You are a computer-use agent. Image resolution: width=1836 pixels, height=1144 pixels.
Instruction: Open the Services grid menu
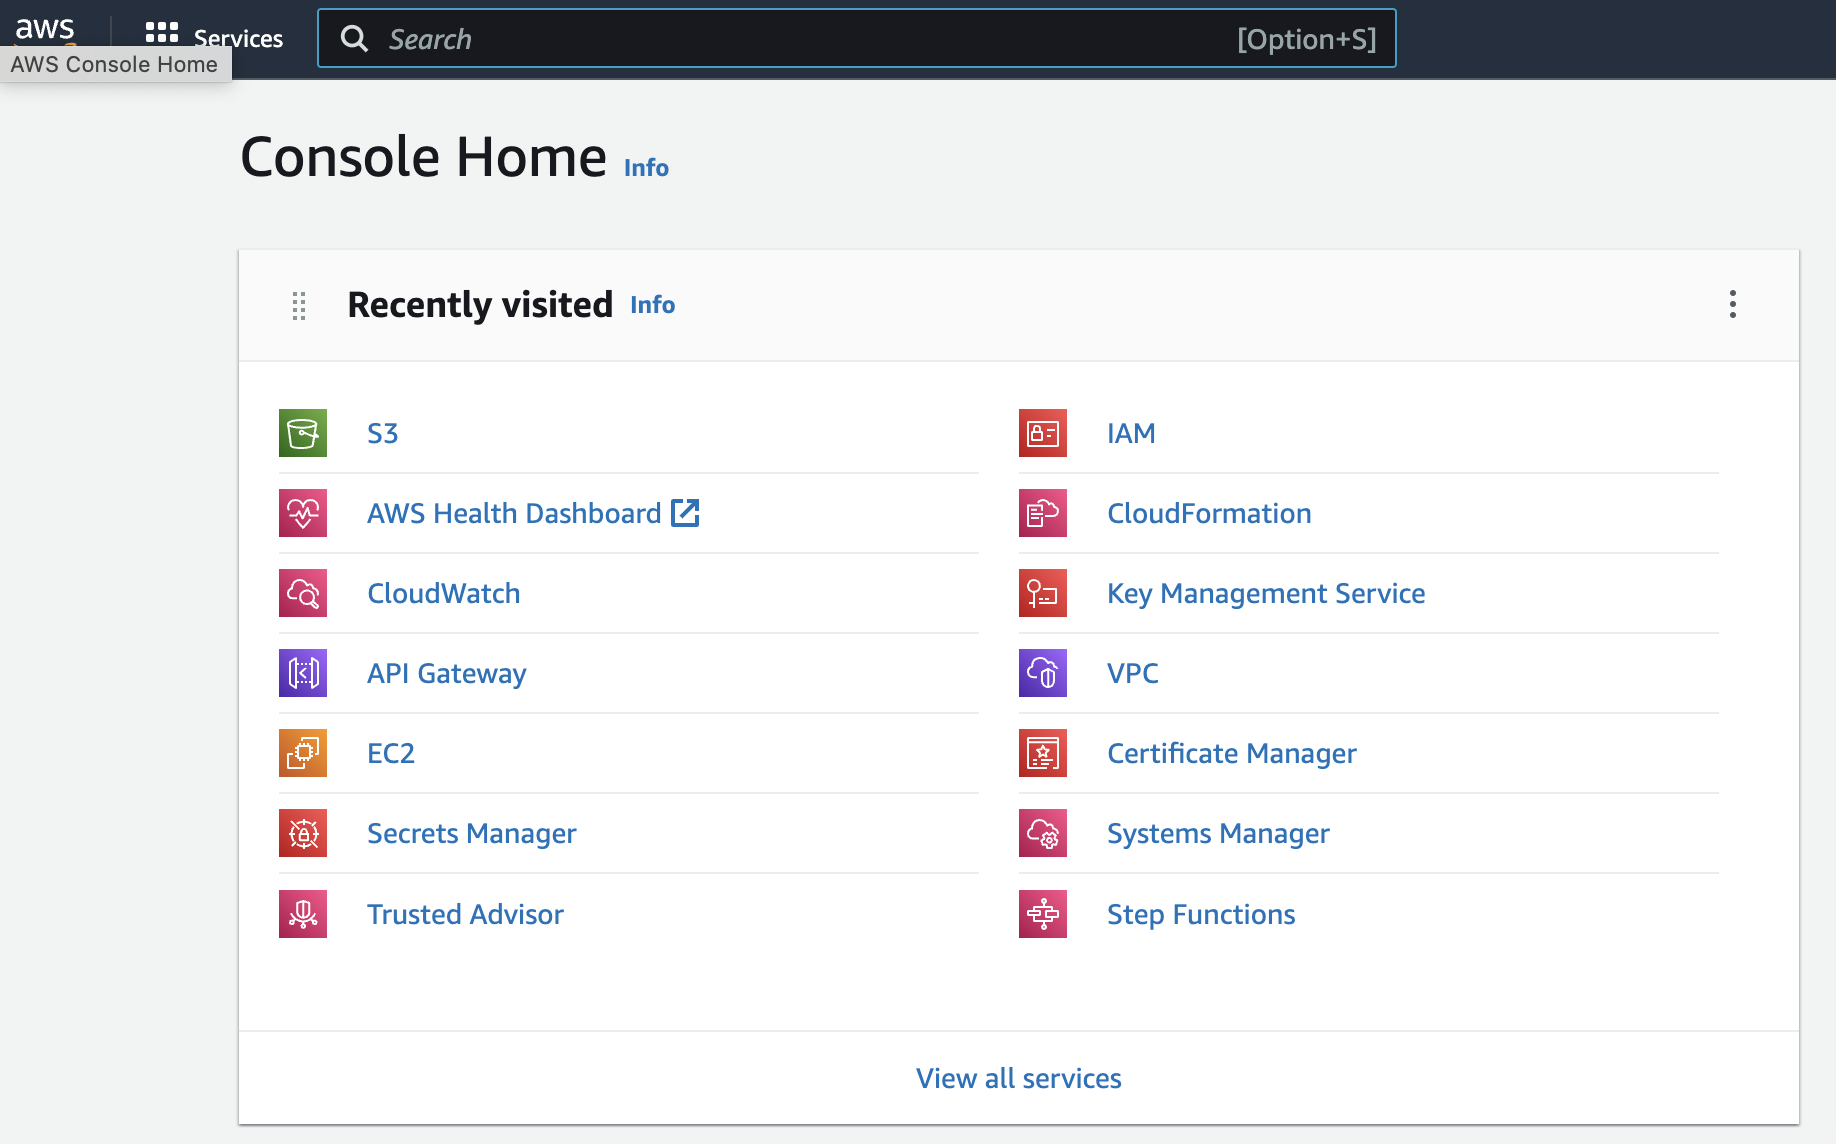tap(214, 35)
